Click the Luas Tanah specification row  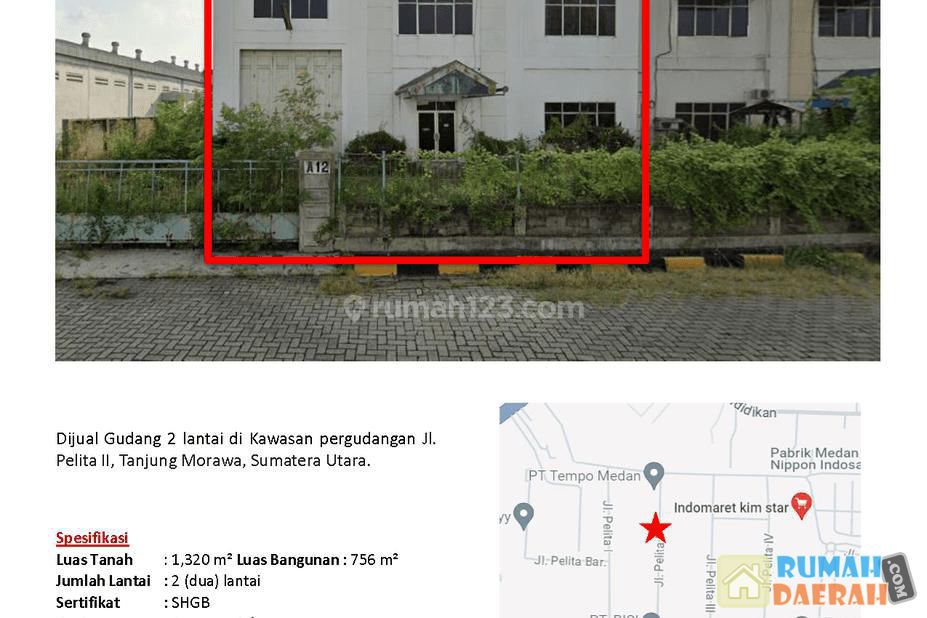(227, 559)
